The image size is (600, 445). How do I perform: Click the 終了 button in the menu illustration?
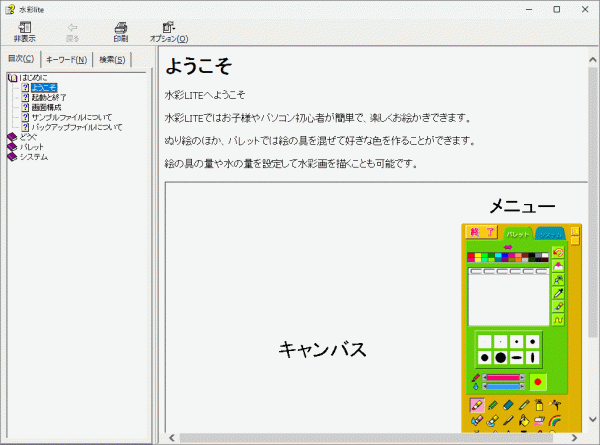(481, 232)
